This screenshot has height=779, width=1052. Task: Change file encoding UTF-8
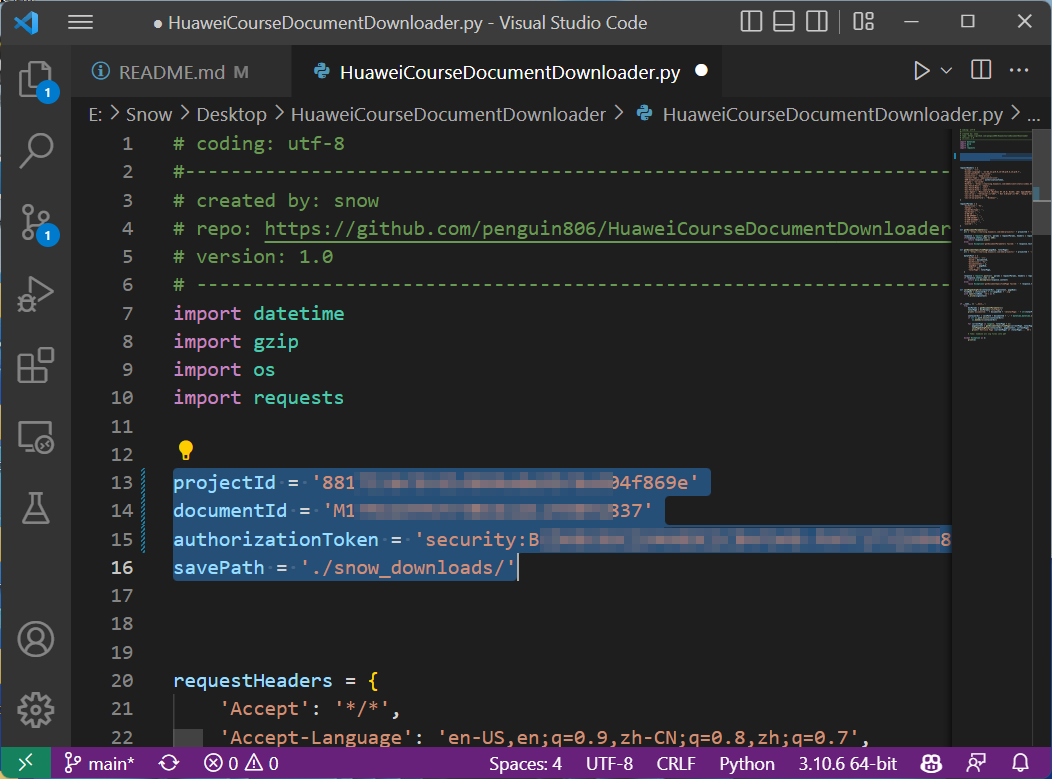(609, 764)
